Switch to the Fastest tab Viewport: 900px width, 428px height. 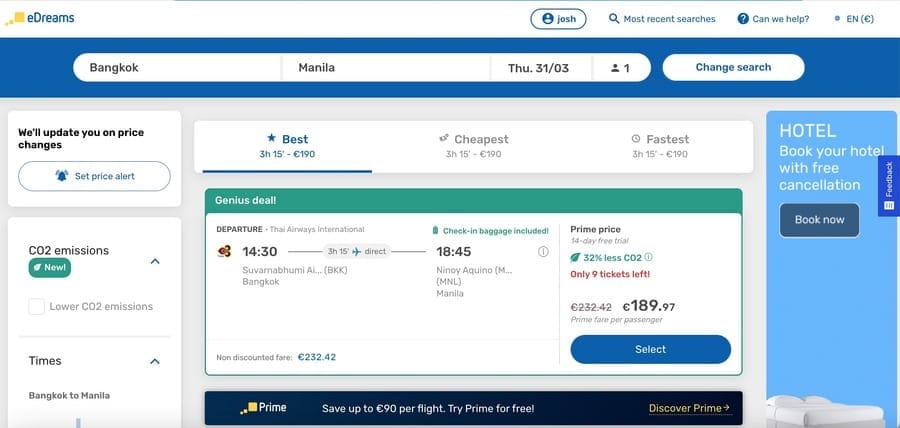660,146
